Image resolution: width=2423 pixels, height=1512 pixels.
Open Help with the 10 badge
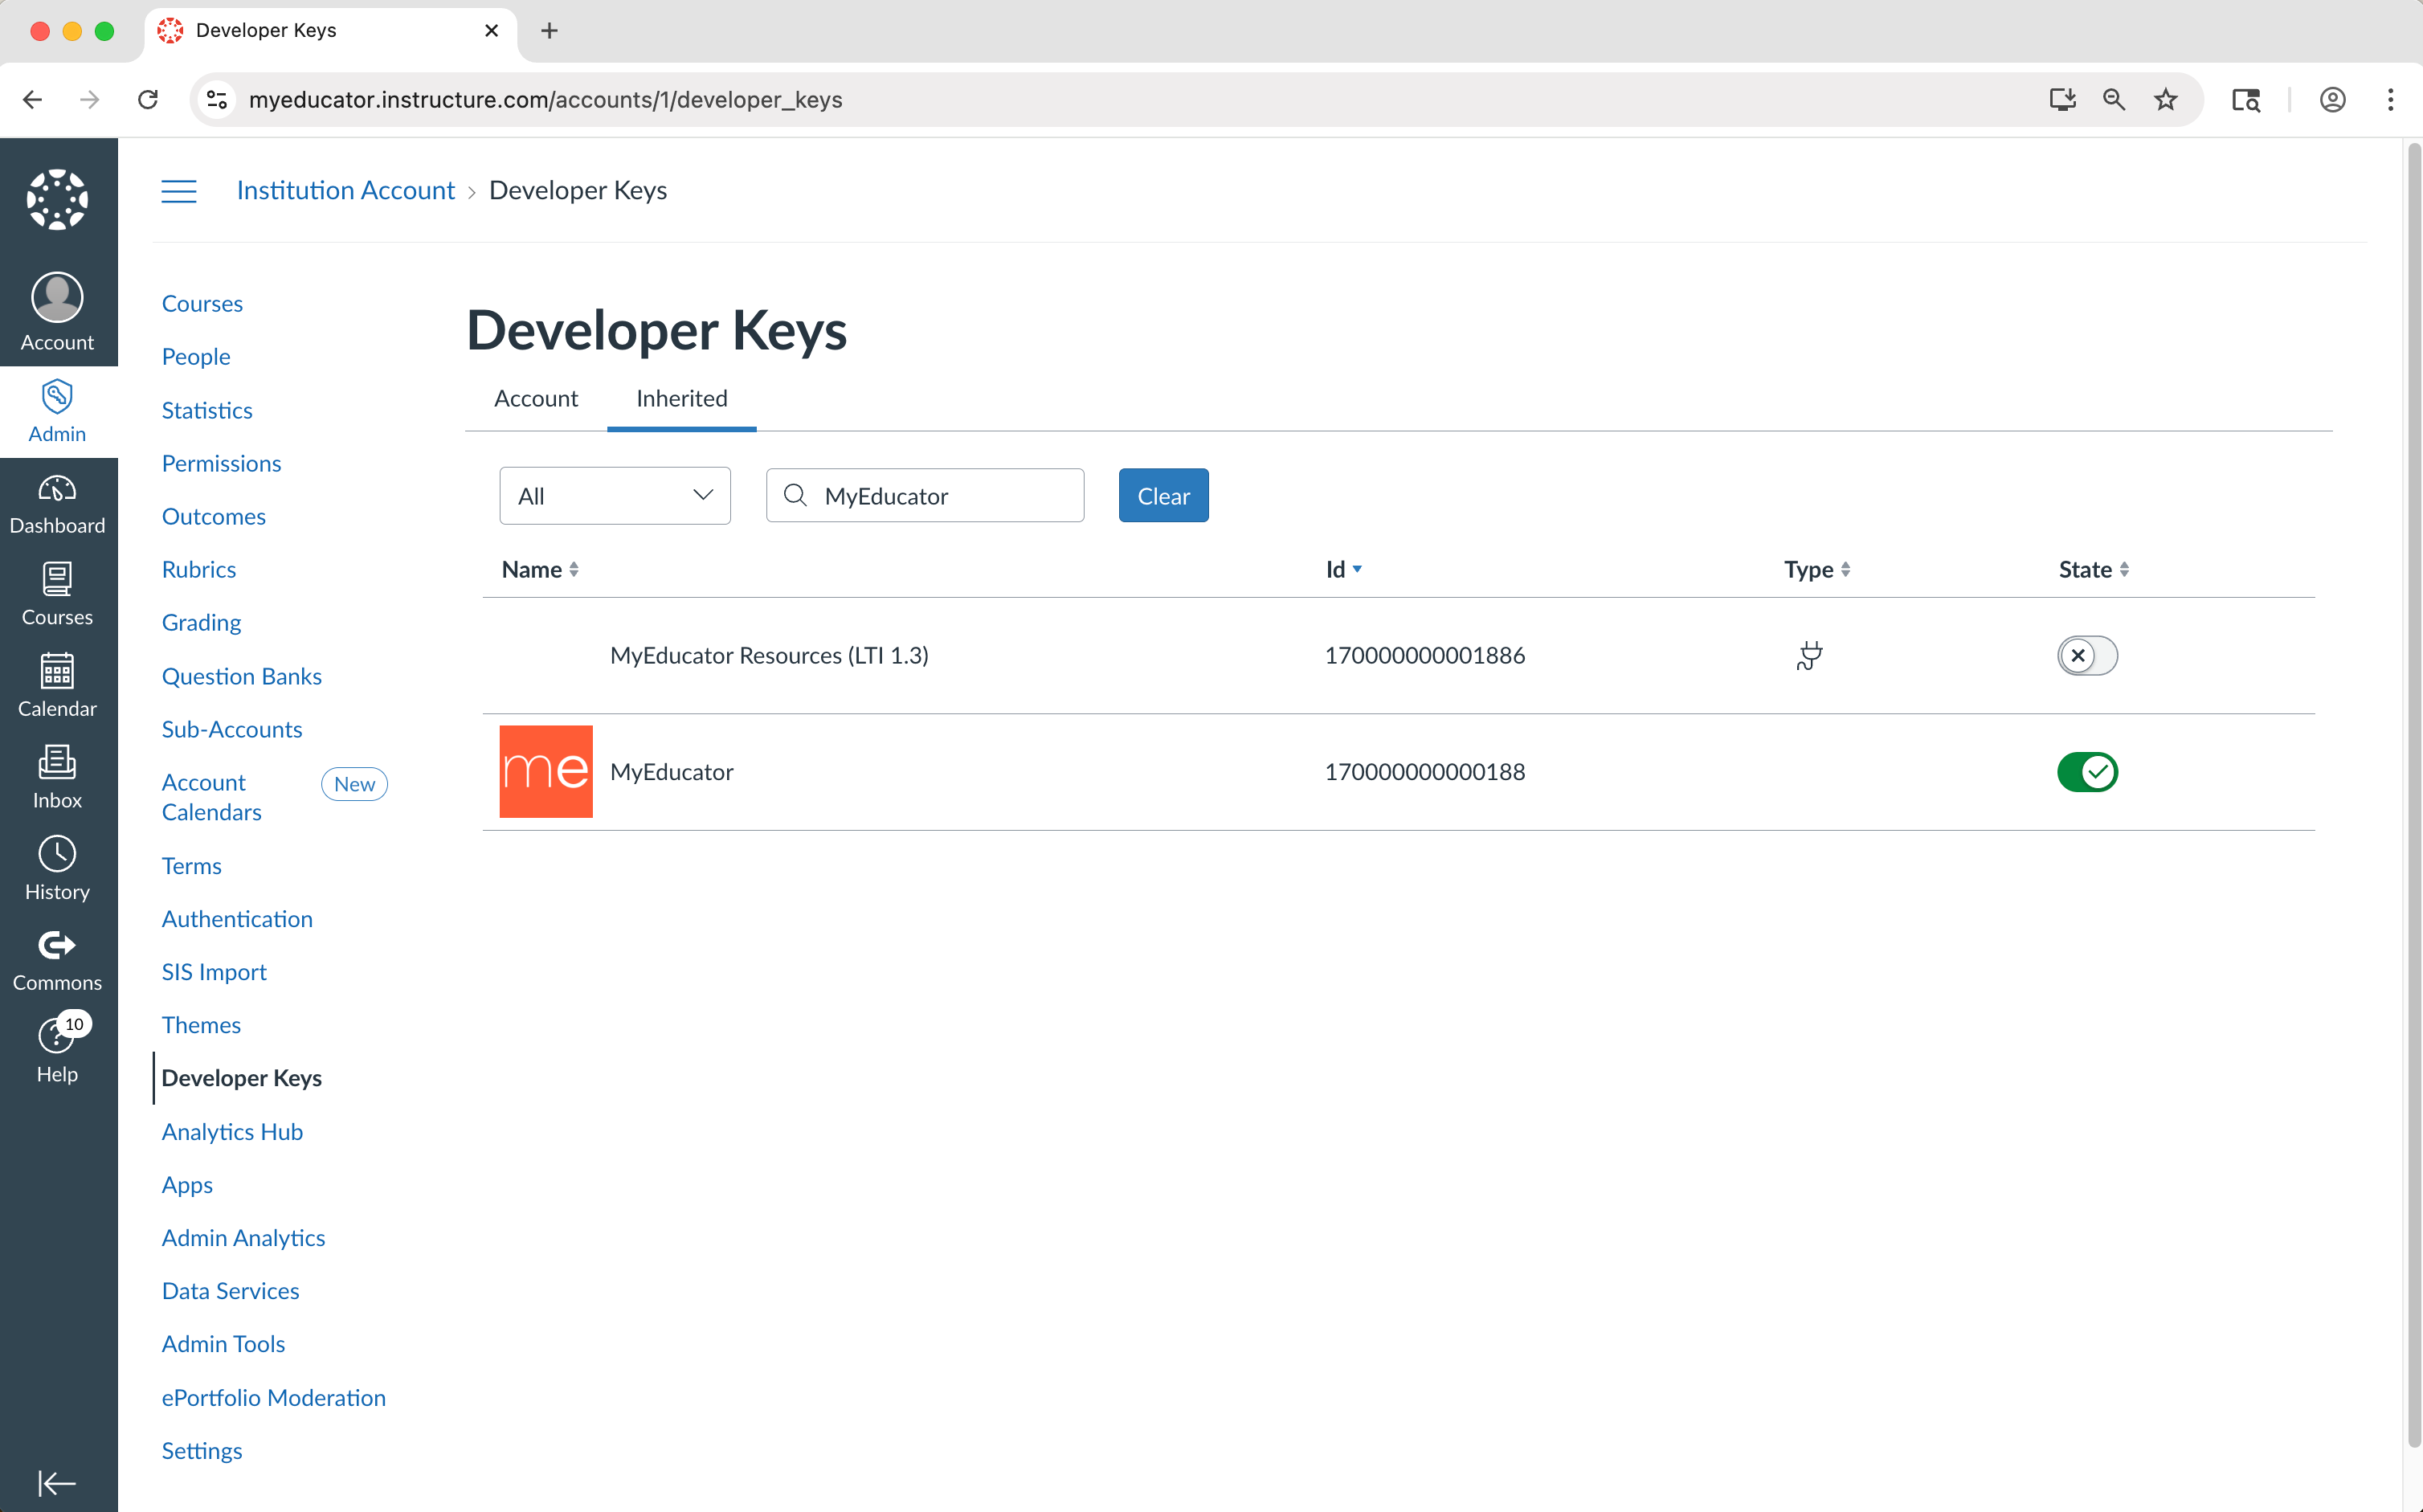(57, 1051)
